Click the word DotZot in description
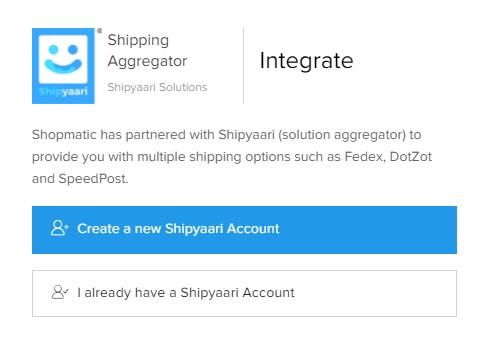 pos(411,156)
